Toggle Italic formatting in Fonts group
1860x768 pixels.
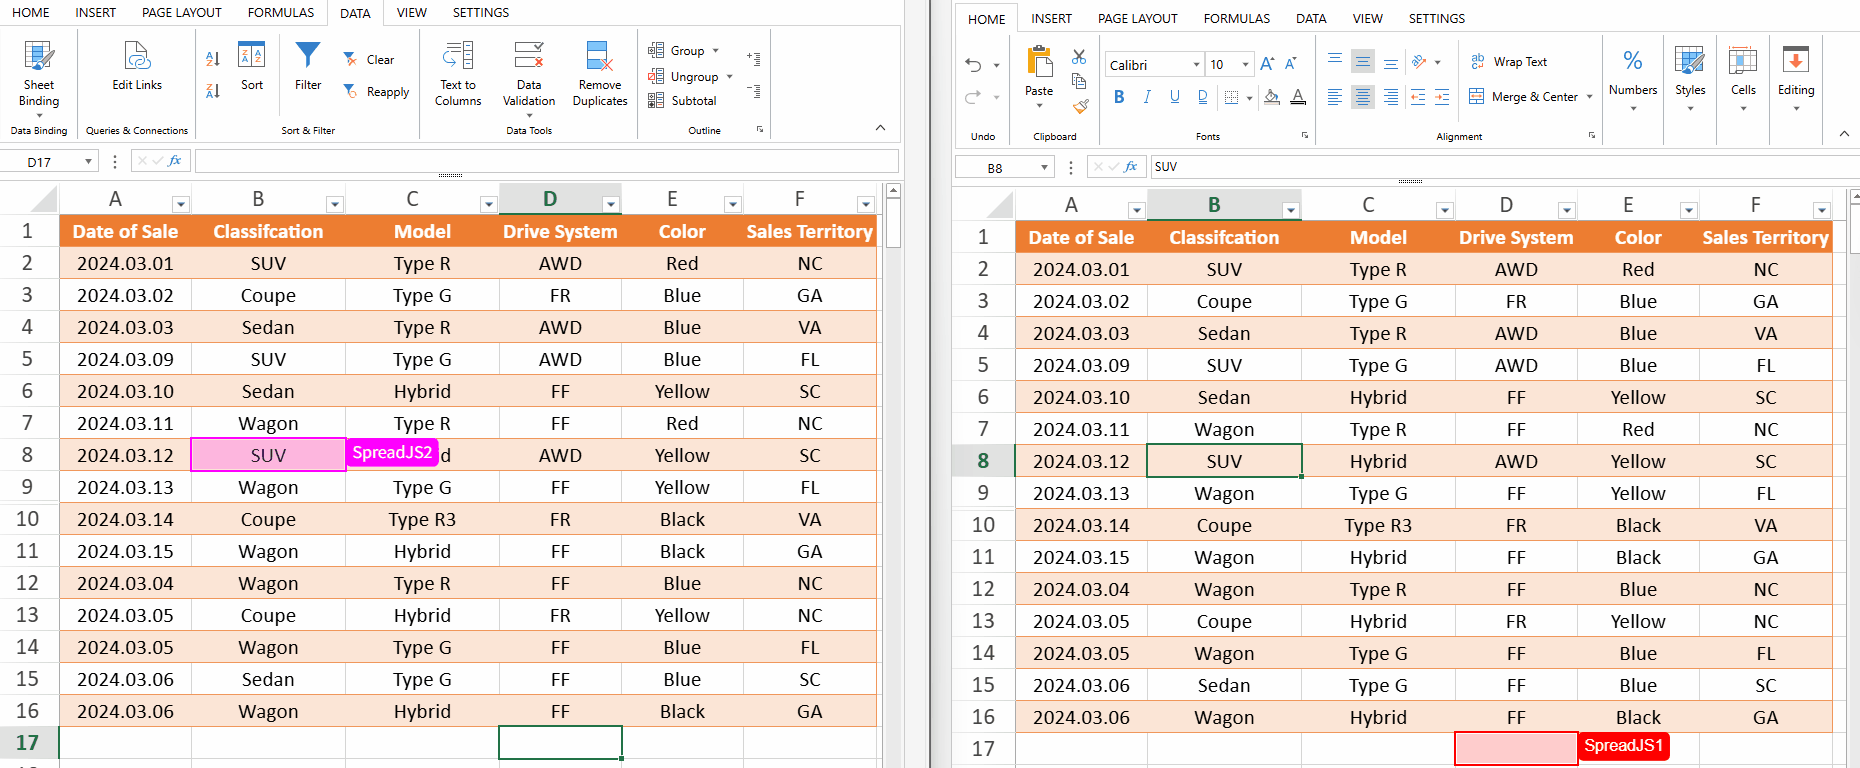pyautogui.click(x=1147, y=97)
